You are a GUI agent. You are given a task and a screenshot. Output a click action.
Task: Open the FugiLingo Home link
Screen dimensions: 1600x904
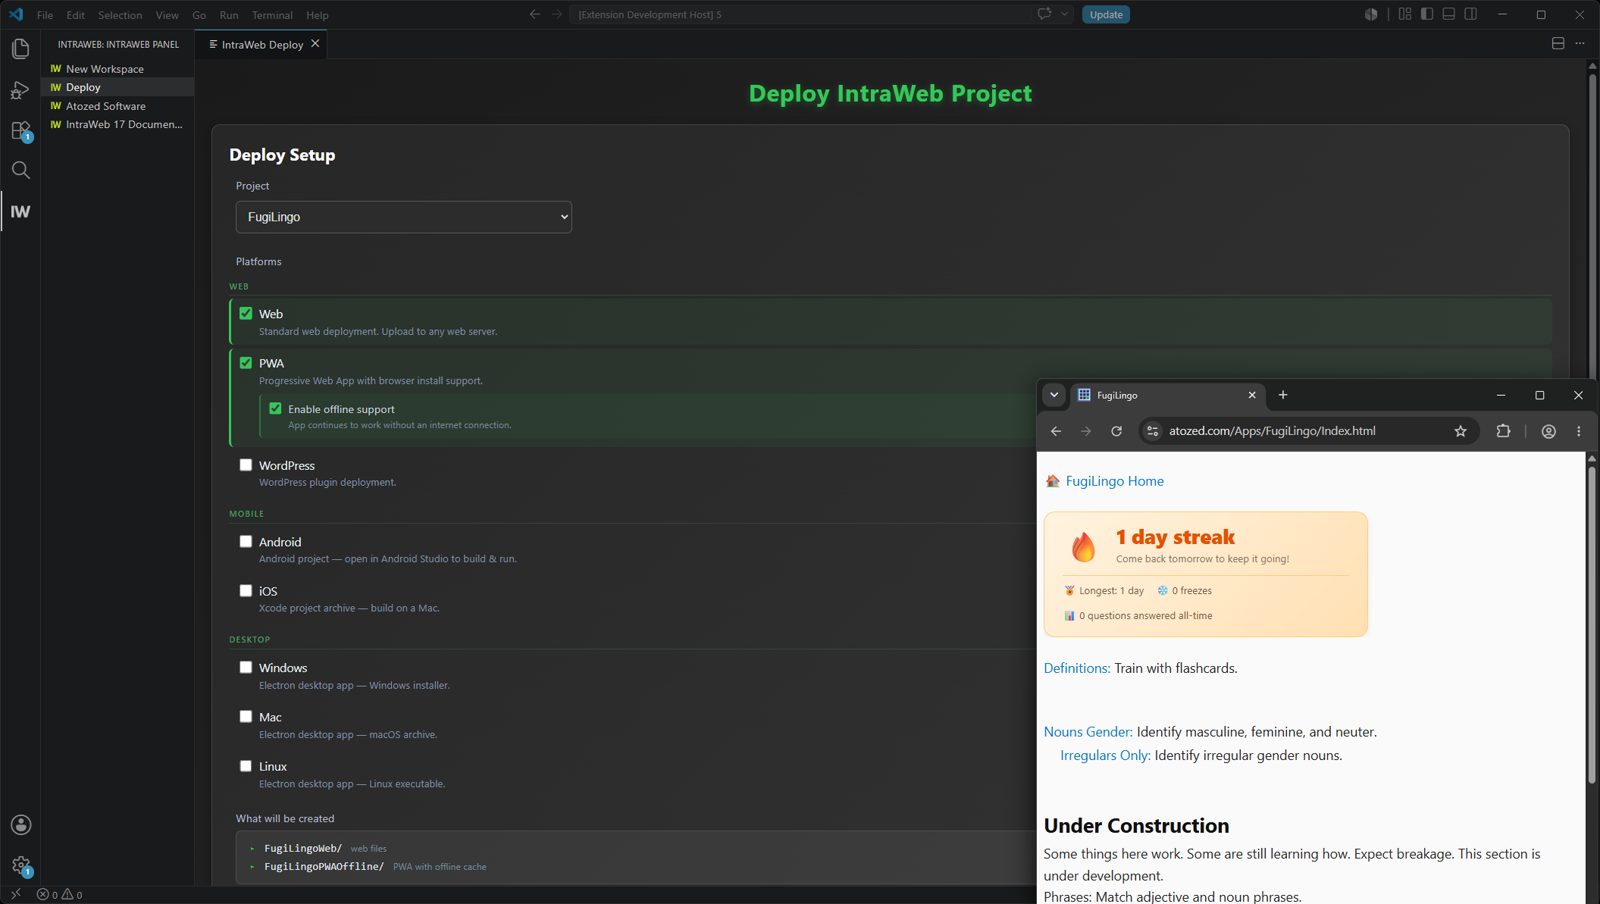point(1114,481)
